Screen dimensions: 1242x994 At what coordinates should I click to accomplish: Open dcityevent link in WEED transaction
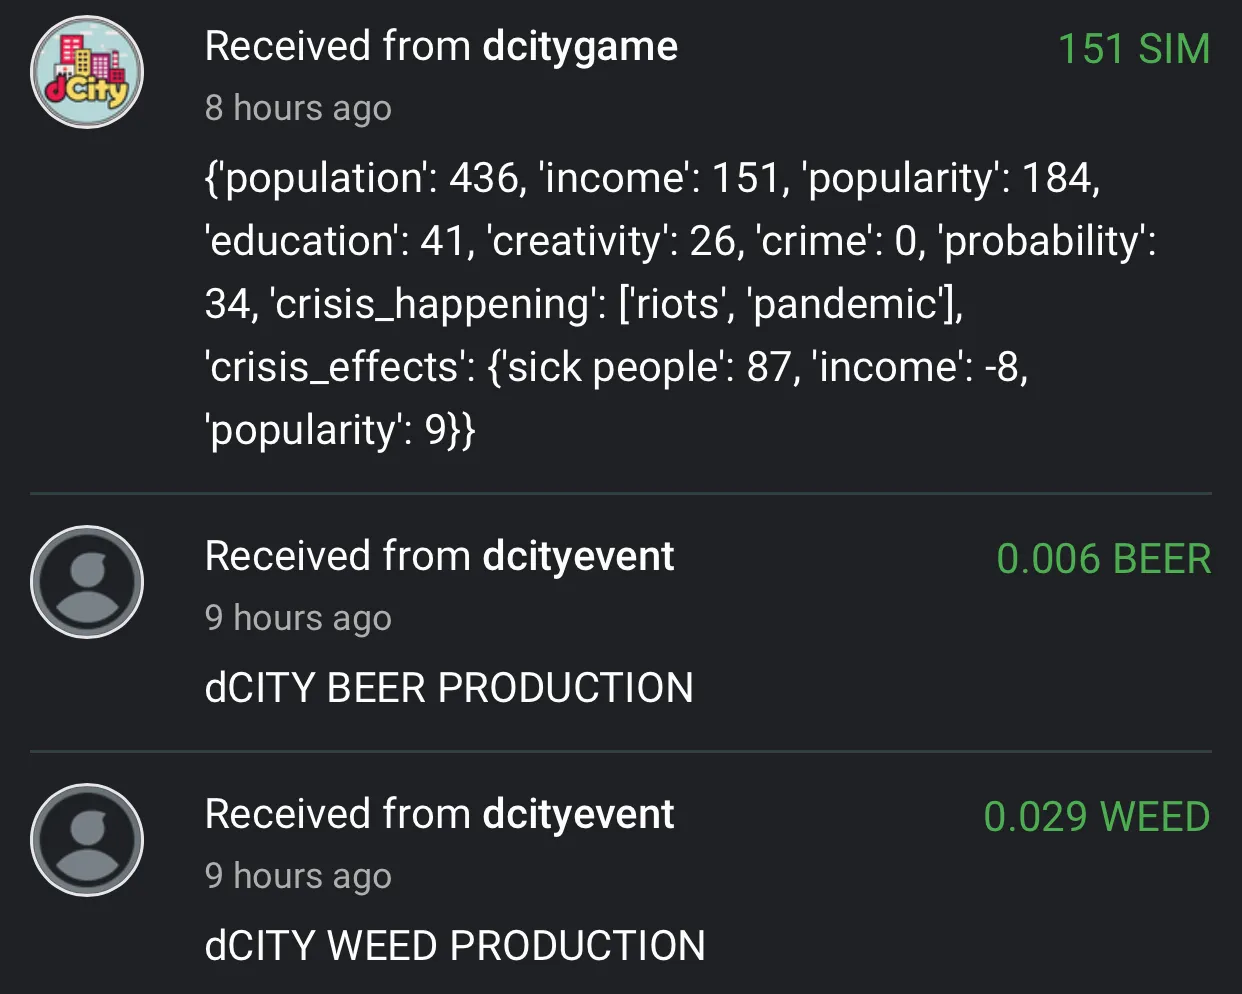(x=578, y=814)
